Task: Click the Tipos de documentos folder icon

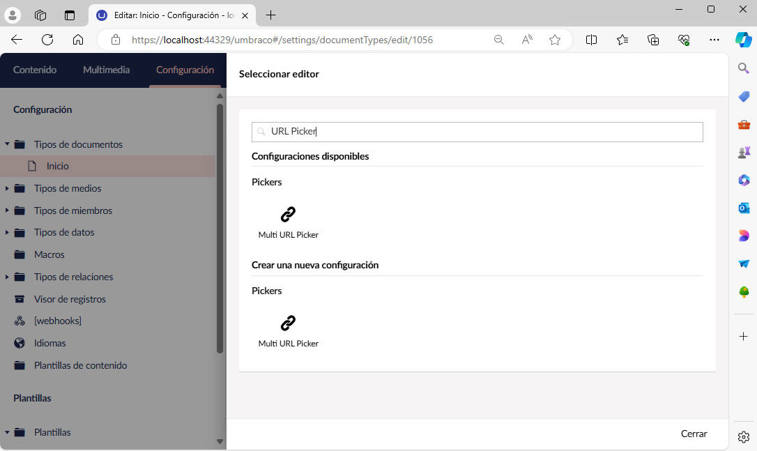Action: [x=19, y=144]
